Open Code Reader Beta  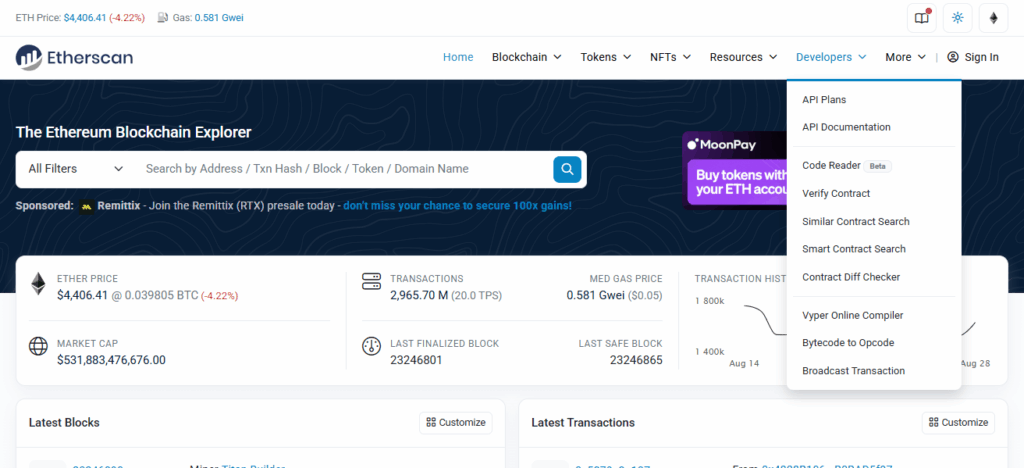click(846, 166)
